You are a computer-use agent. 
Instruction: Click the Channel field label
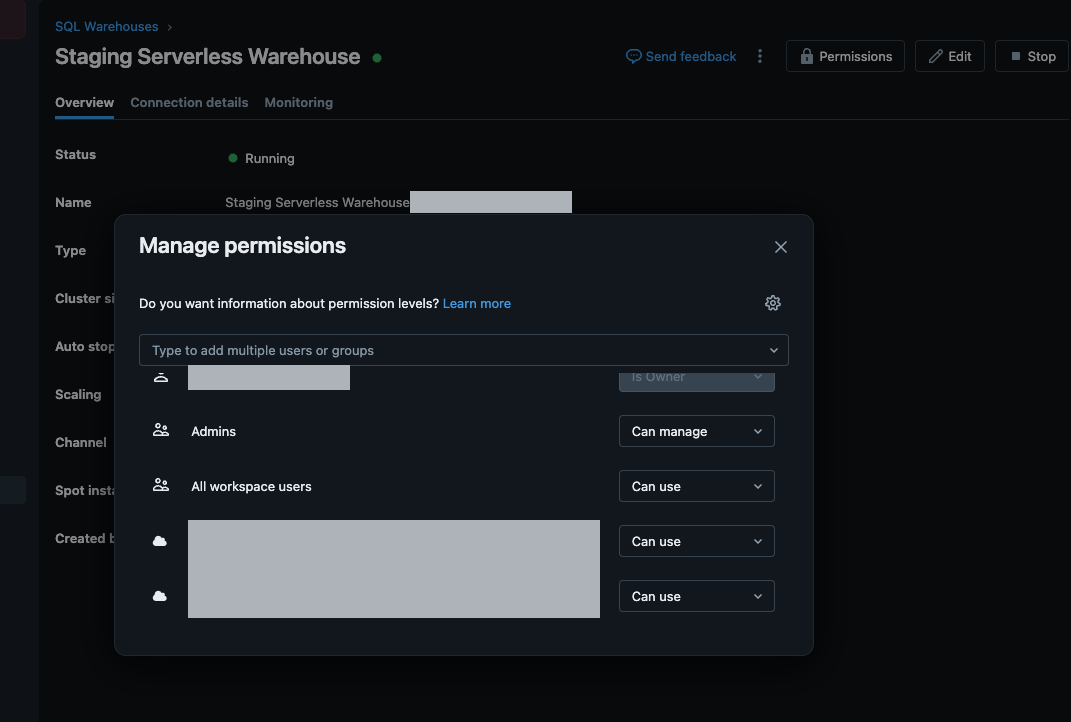coord(81,442)
